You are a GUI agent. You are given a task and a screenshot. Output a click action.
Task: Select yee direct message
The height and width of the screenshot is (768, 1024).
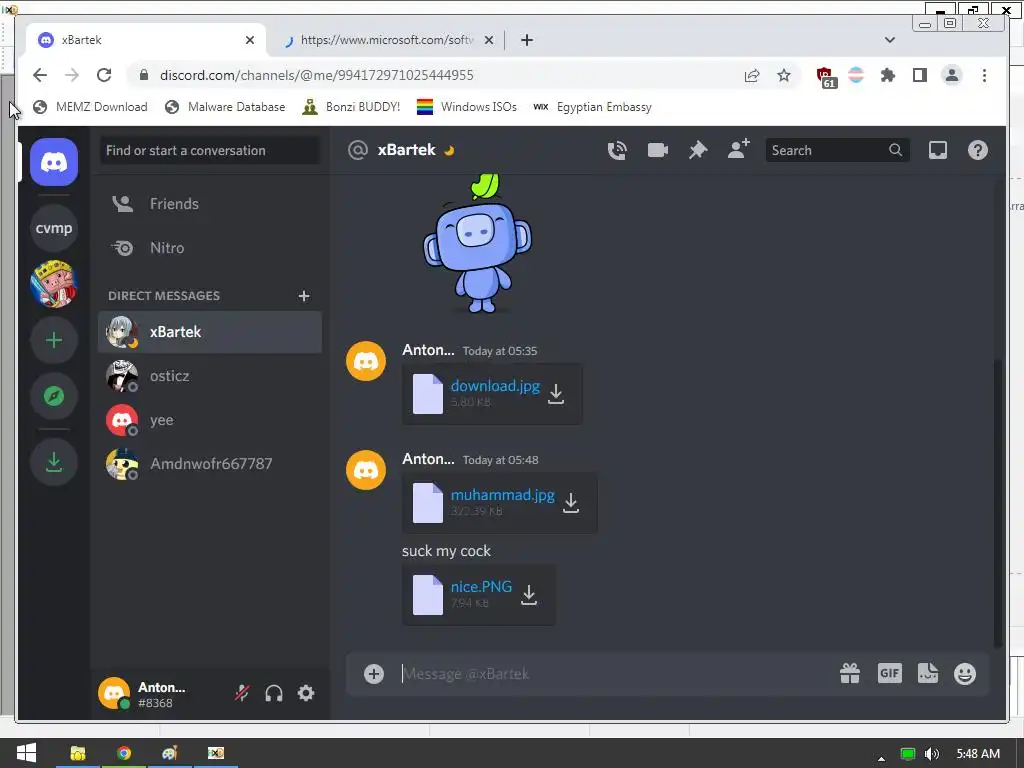210,420
